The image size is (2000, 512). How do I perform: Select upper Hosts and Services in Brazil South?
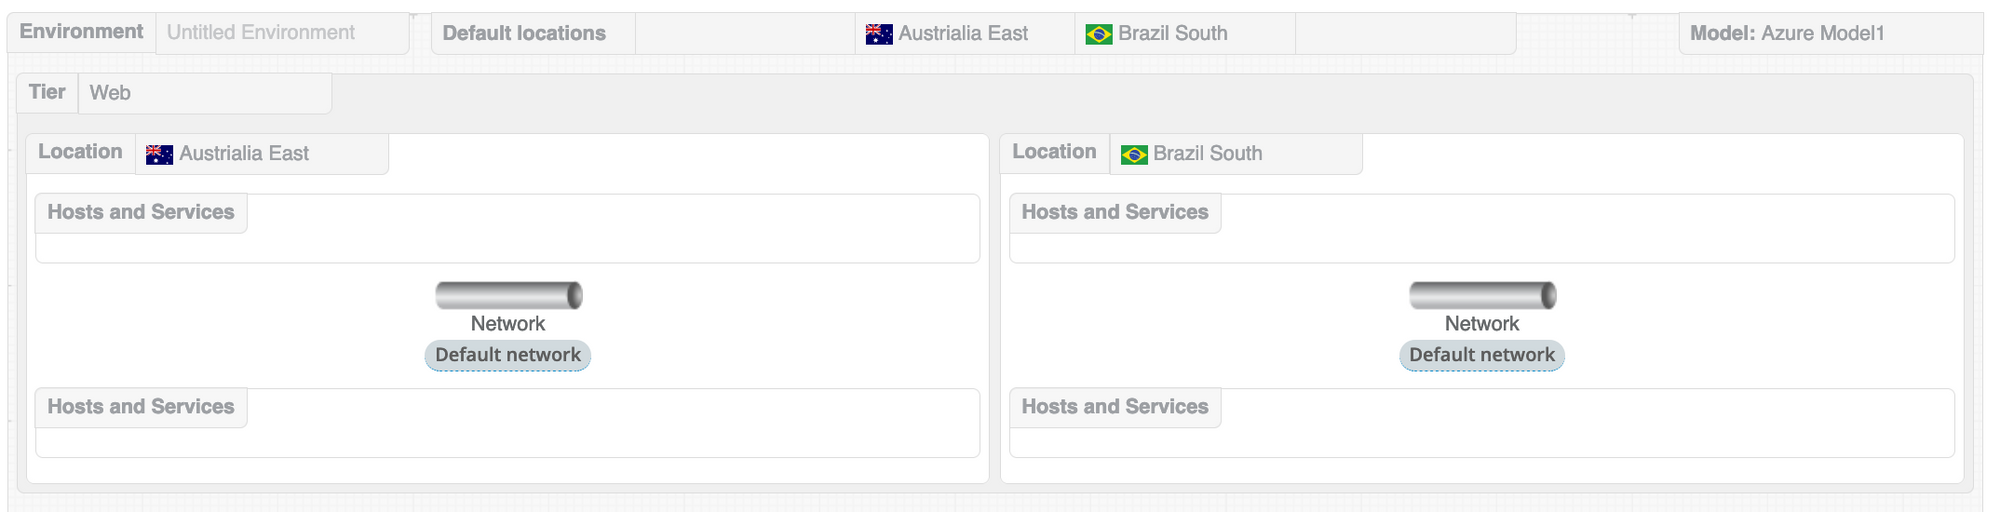tap(1115, 212)
